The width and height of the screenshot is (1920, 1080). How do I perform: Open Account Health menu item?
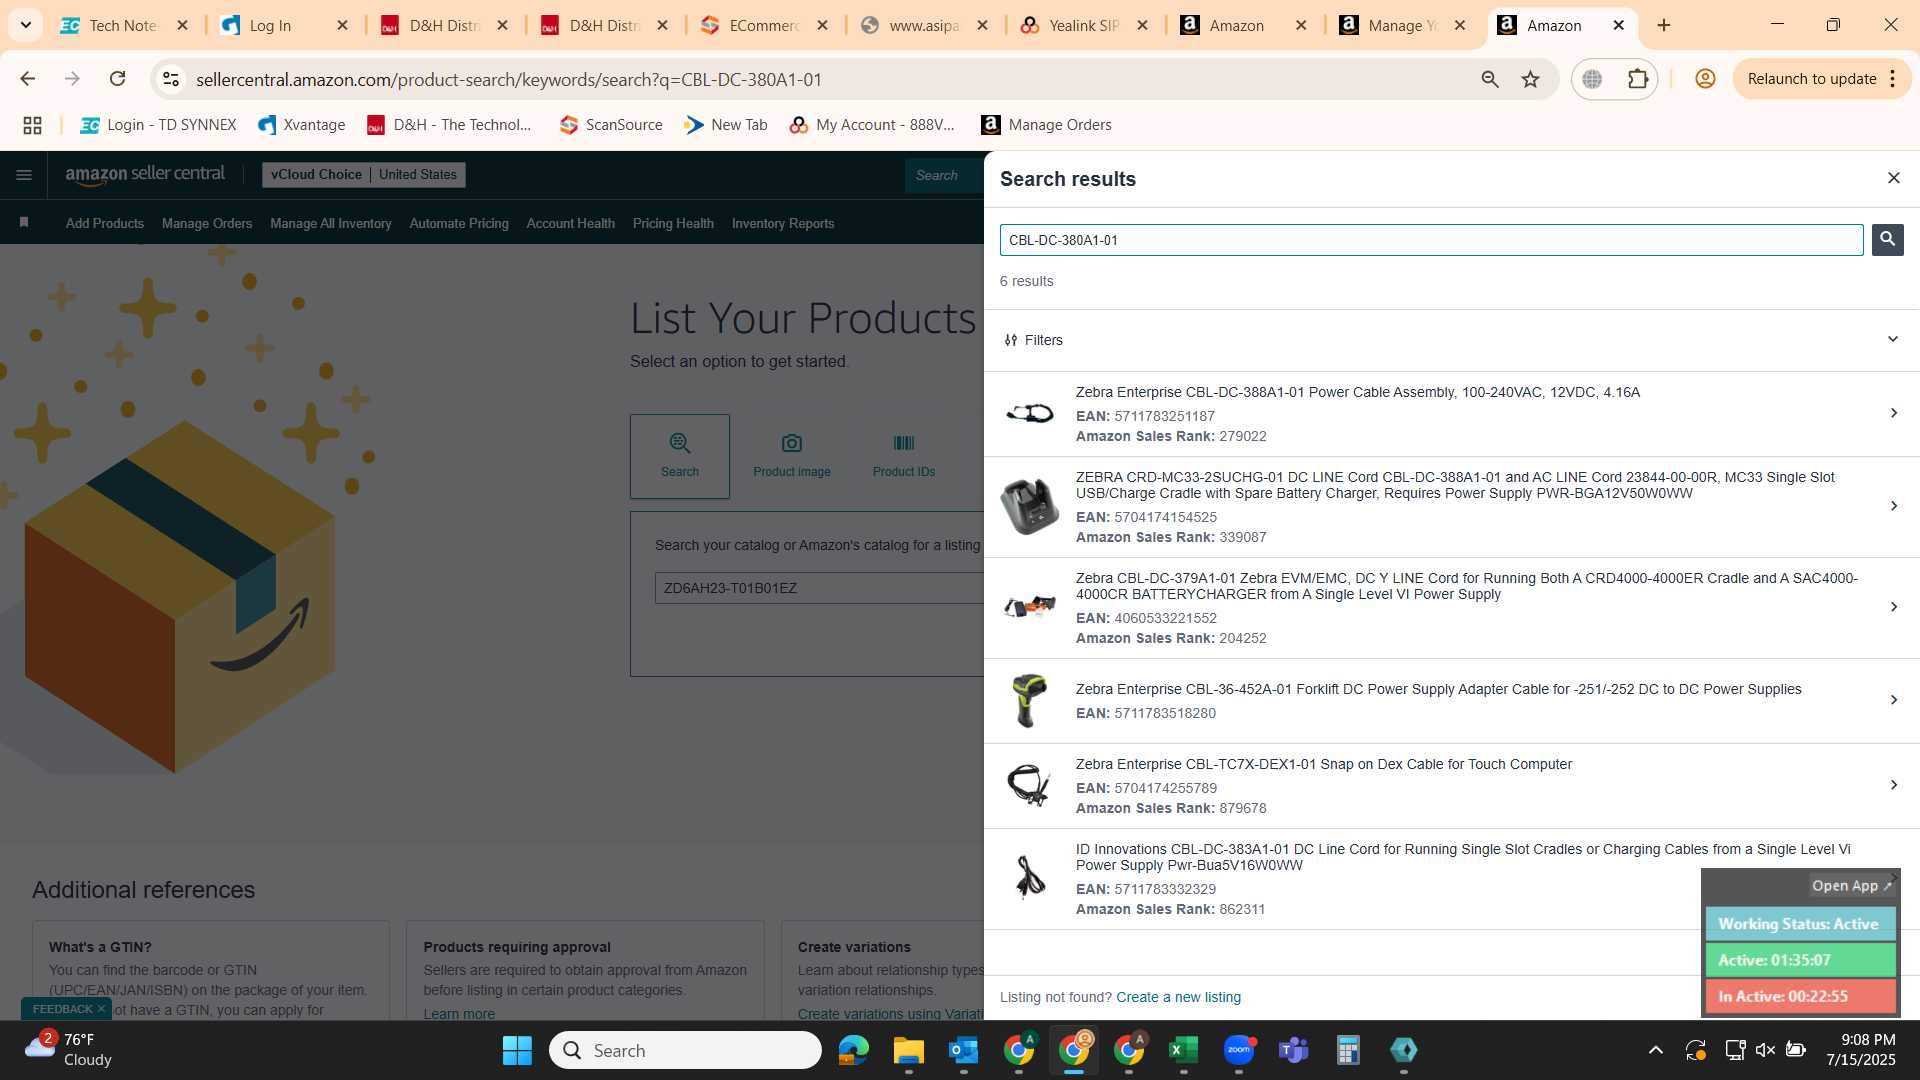click(571, 223)
